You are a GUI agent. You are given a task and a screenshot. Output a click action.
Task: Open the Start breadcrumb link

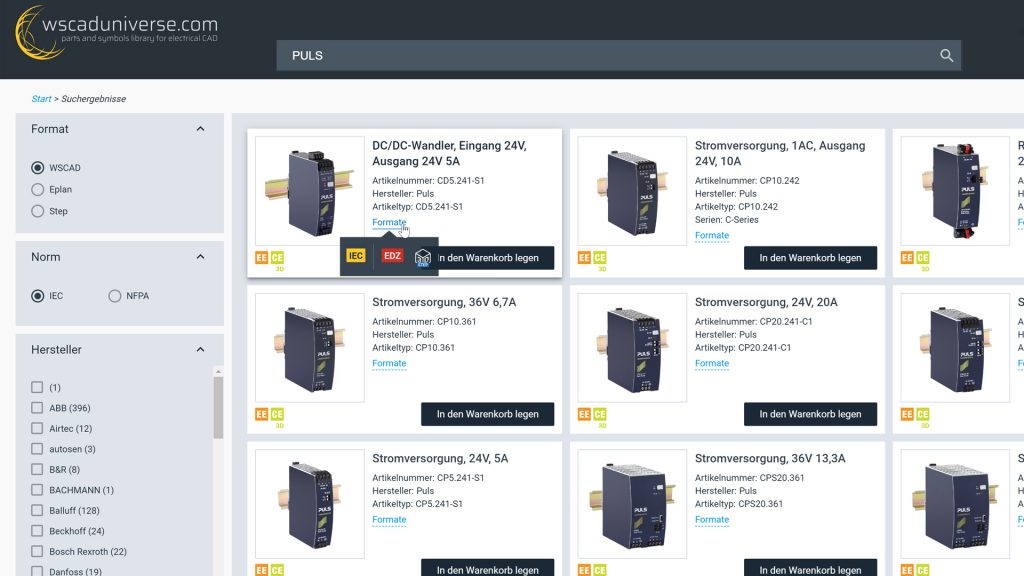40,98
